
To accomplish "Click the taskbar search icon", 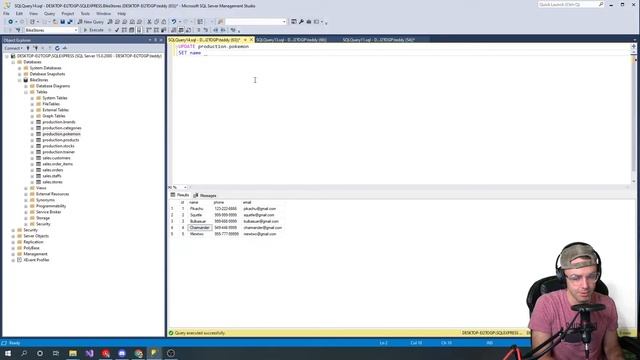I will 24,353.
